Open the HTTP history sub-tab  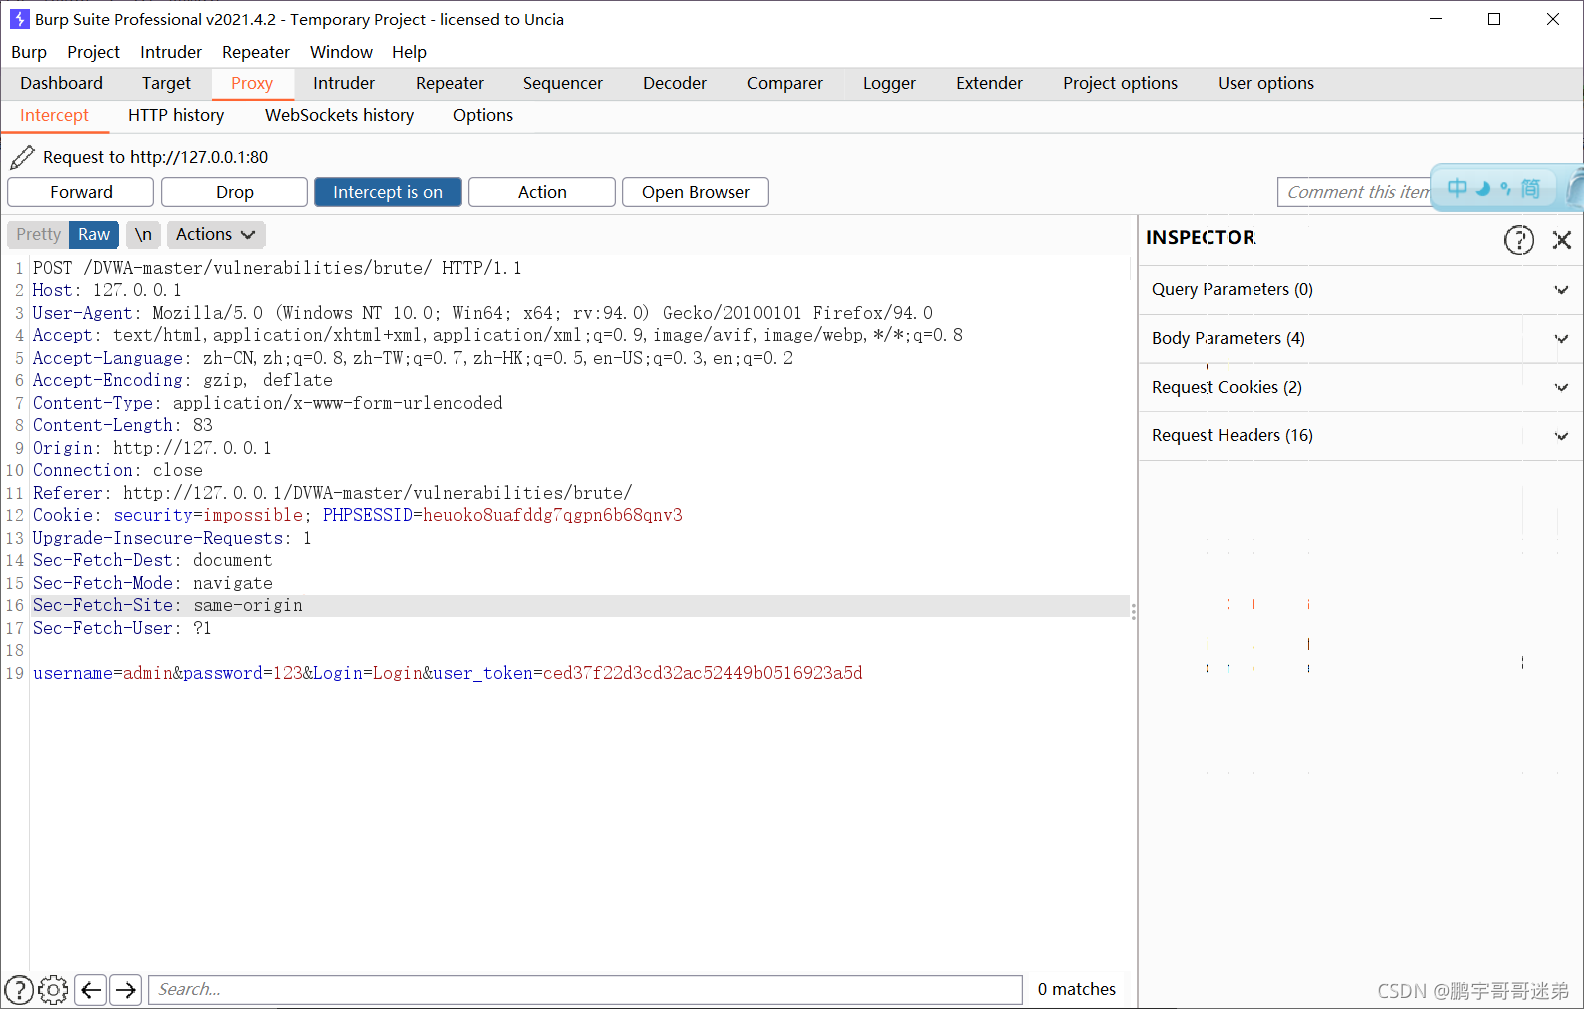(x=176, y=116)
